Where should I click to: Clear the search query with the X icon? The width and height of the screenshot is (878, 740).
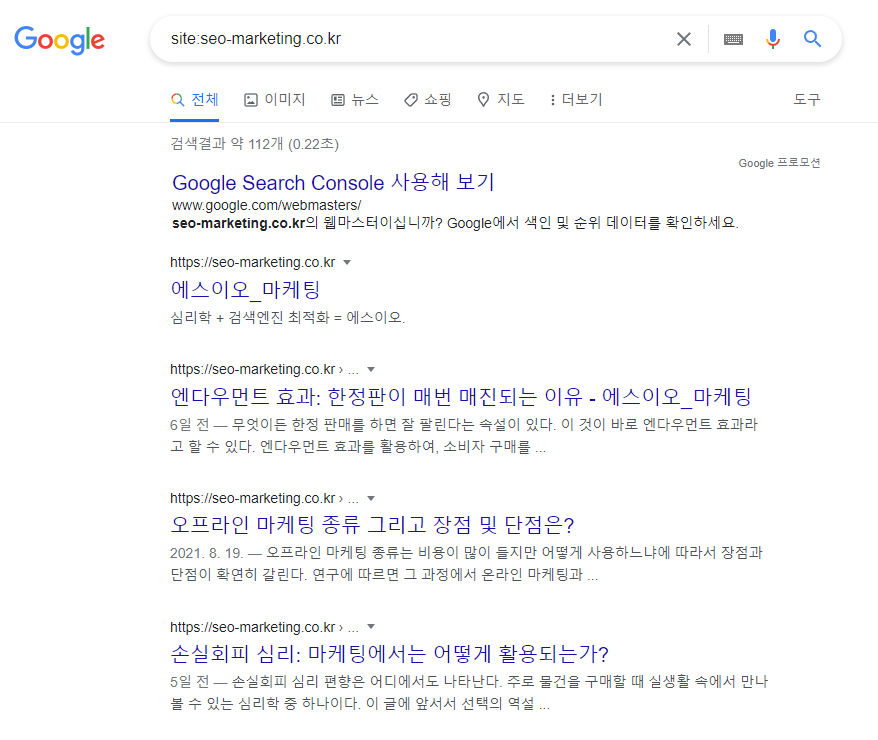click(684, 39)
